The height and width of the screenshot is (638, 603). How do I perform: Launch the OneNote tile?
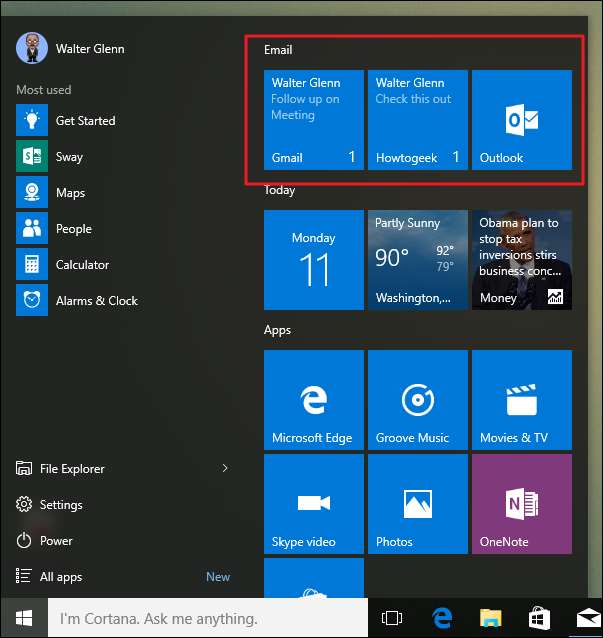(521, 504)
